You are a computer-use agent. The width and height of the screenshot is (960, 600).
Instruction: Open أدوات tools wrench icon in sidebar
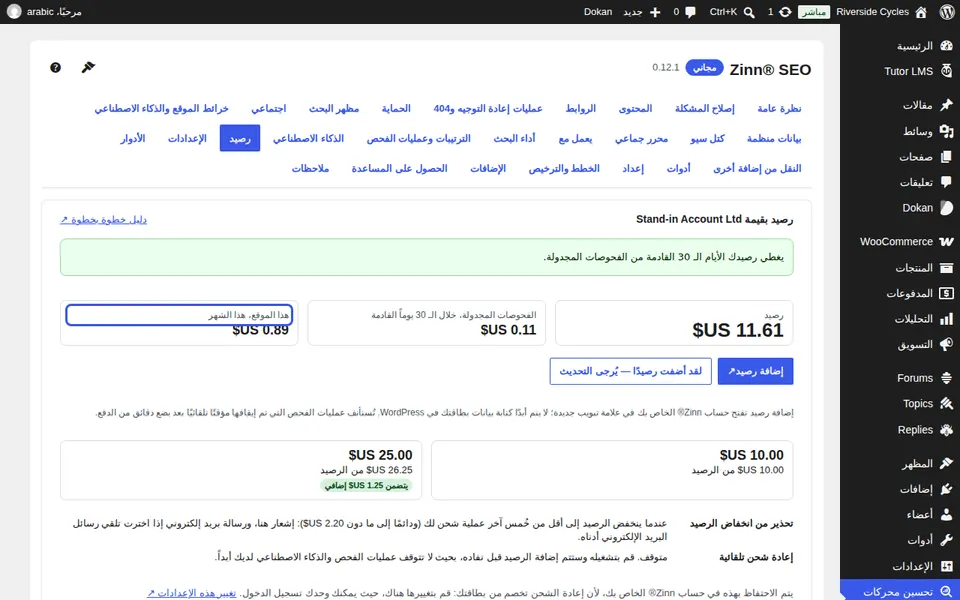point(947,541)
